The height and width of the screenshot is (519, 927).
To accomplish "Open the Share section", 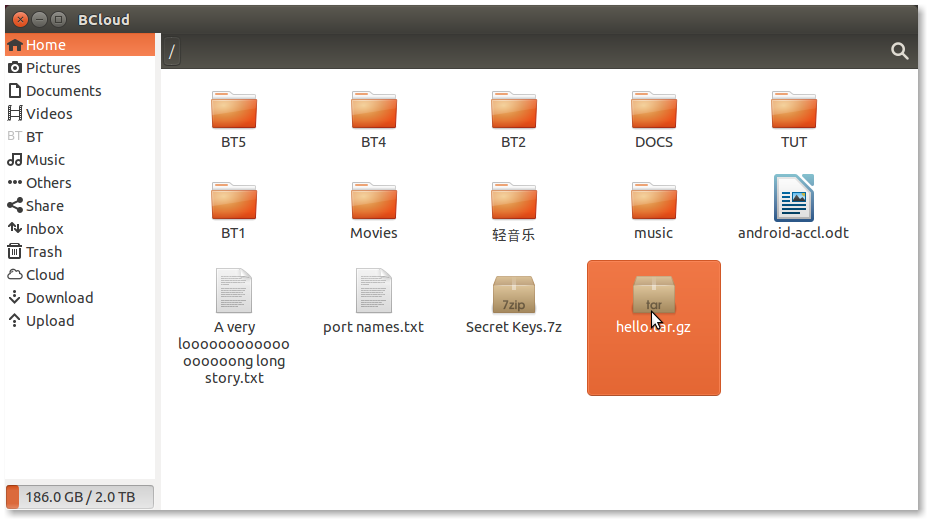I will tap(80, 206).
